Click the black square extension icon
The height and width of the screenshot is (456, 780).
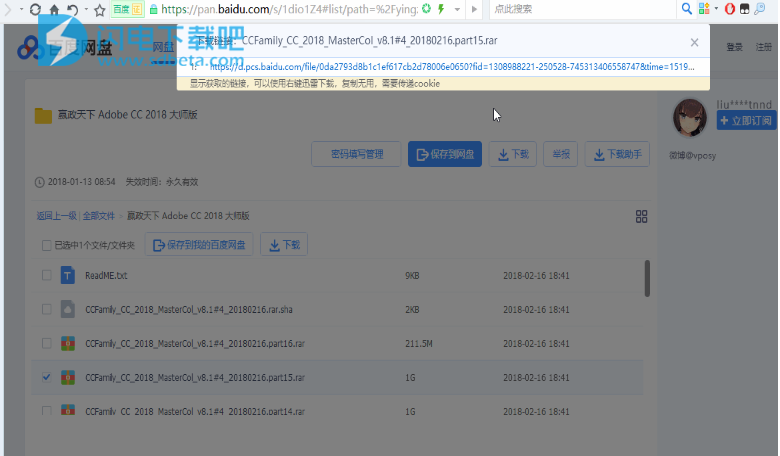745,9
